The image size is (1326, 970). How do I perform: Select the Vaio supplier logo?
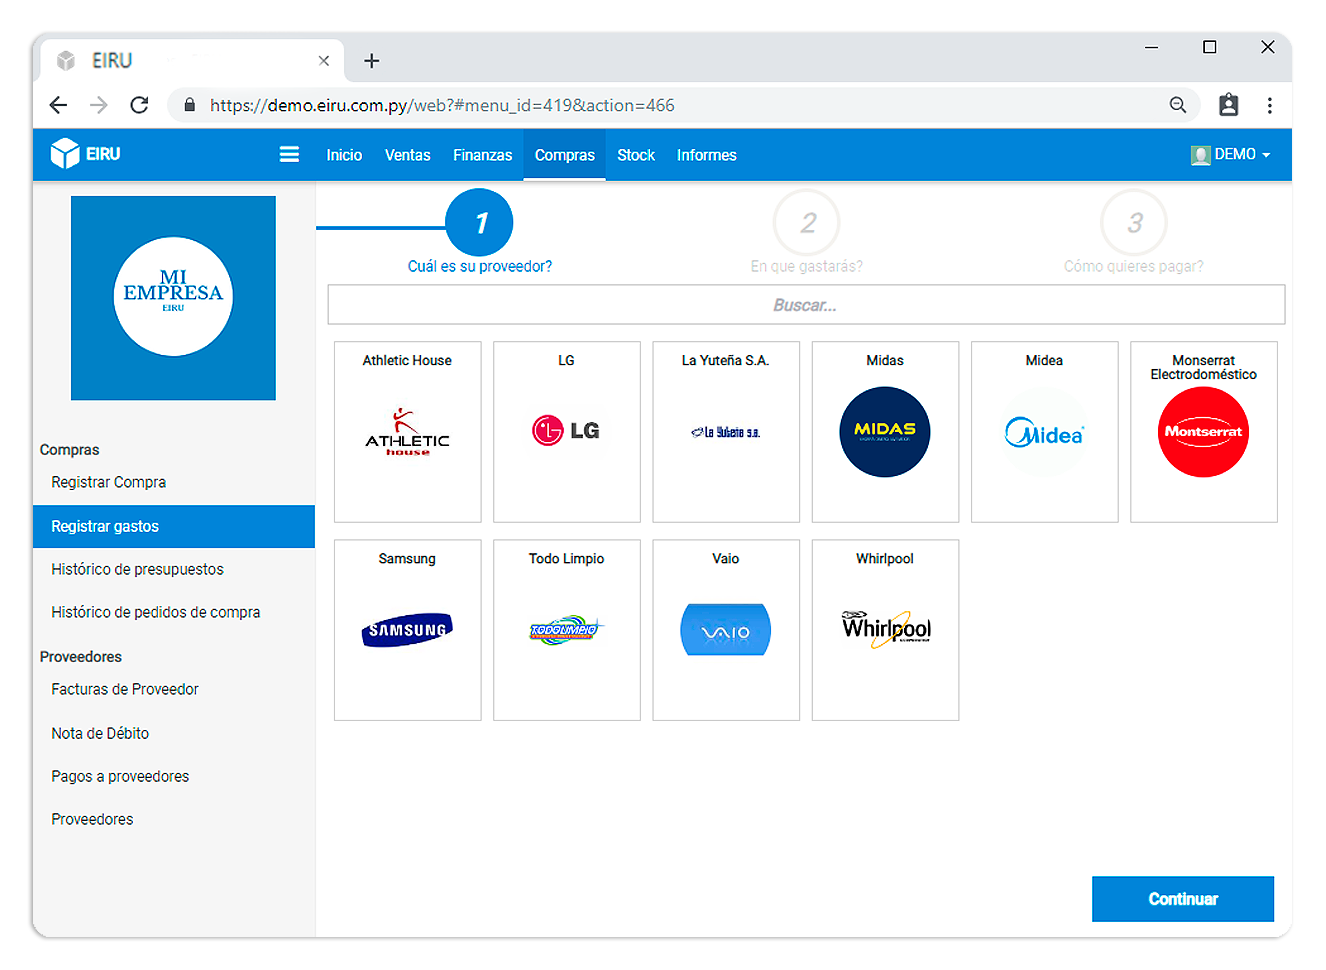[726, 630]
